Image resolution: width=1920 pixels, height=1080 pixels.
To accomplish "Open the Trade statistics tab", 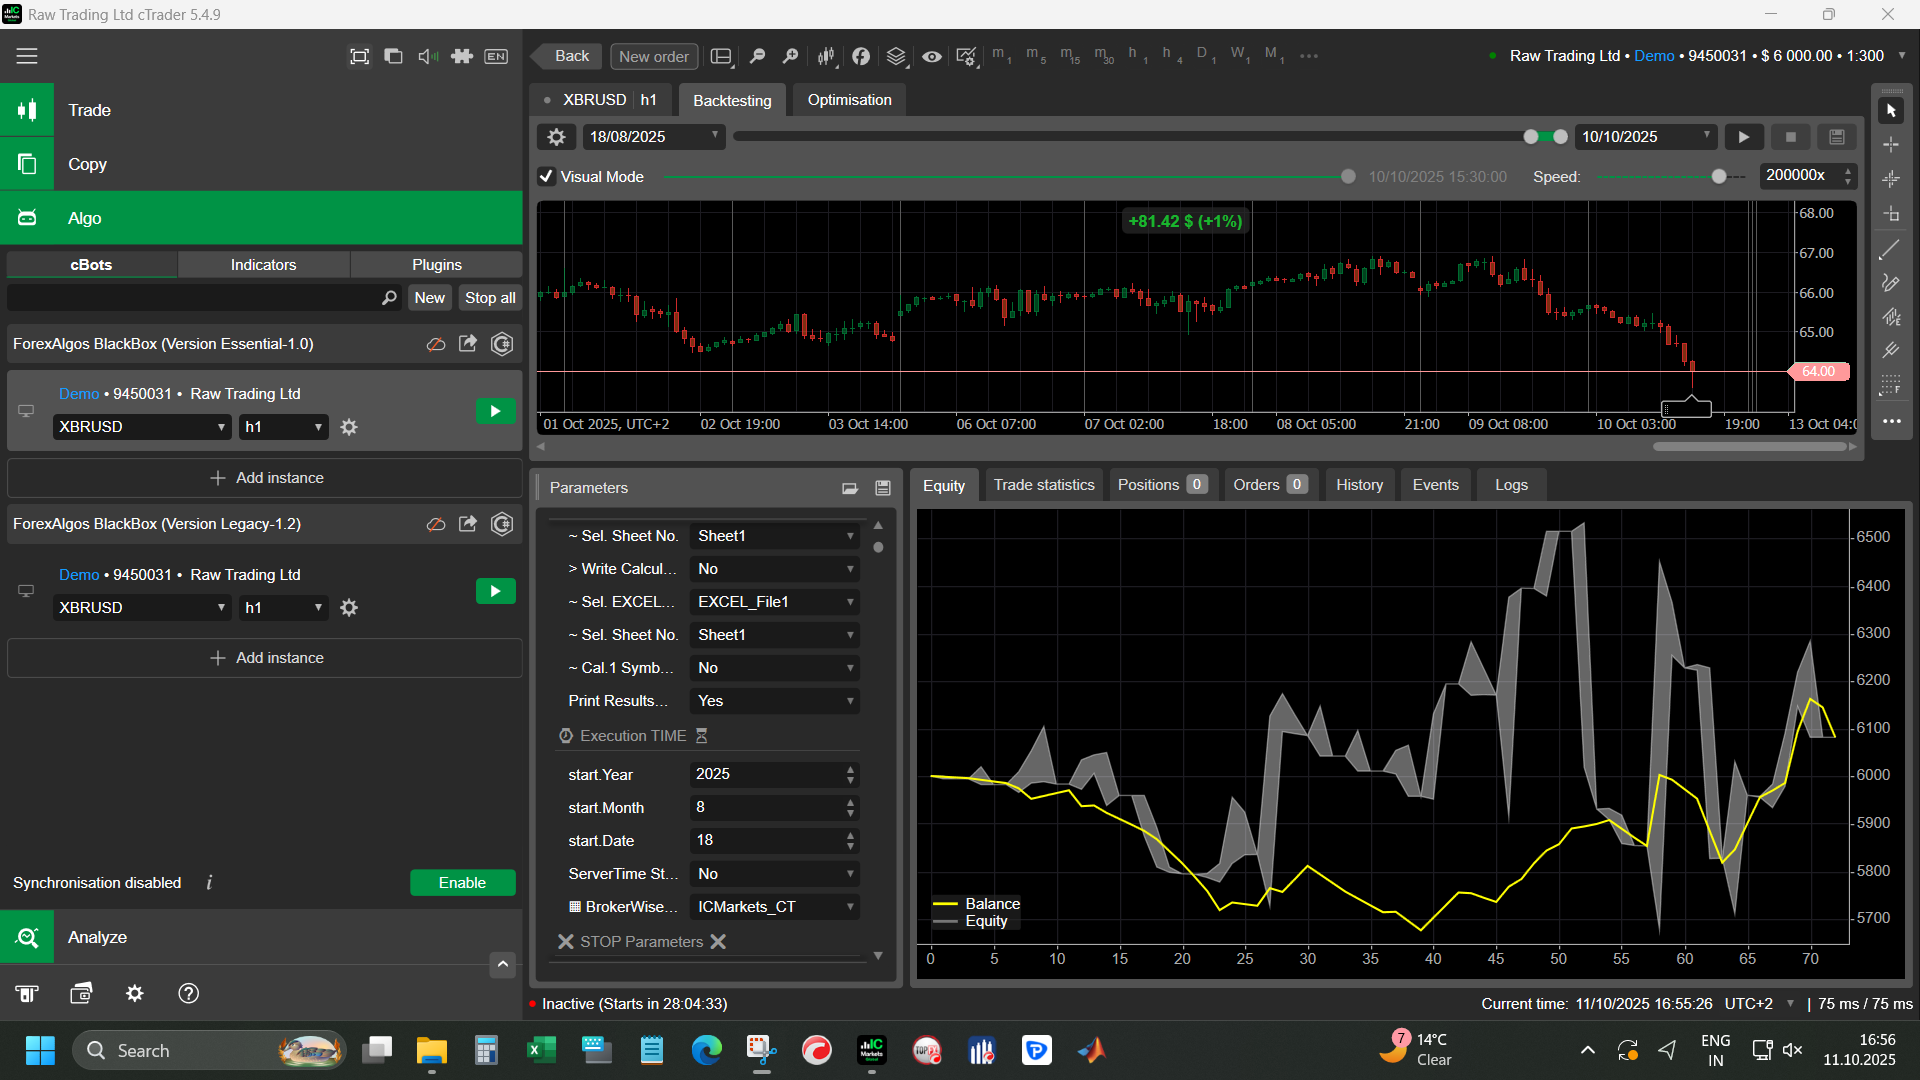I will coord(1044,485).
